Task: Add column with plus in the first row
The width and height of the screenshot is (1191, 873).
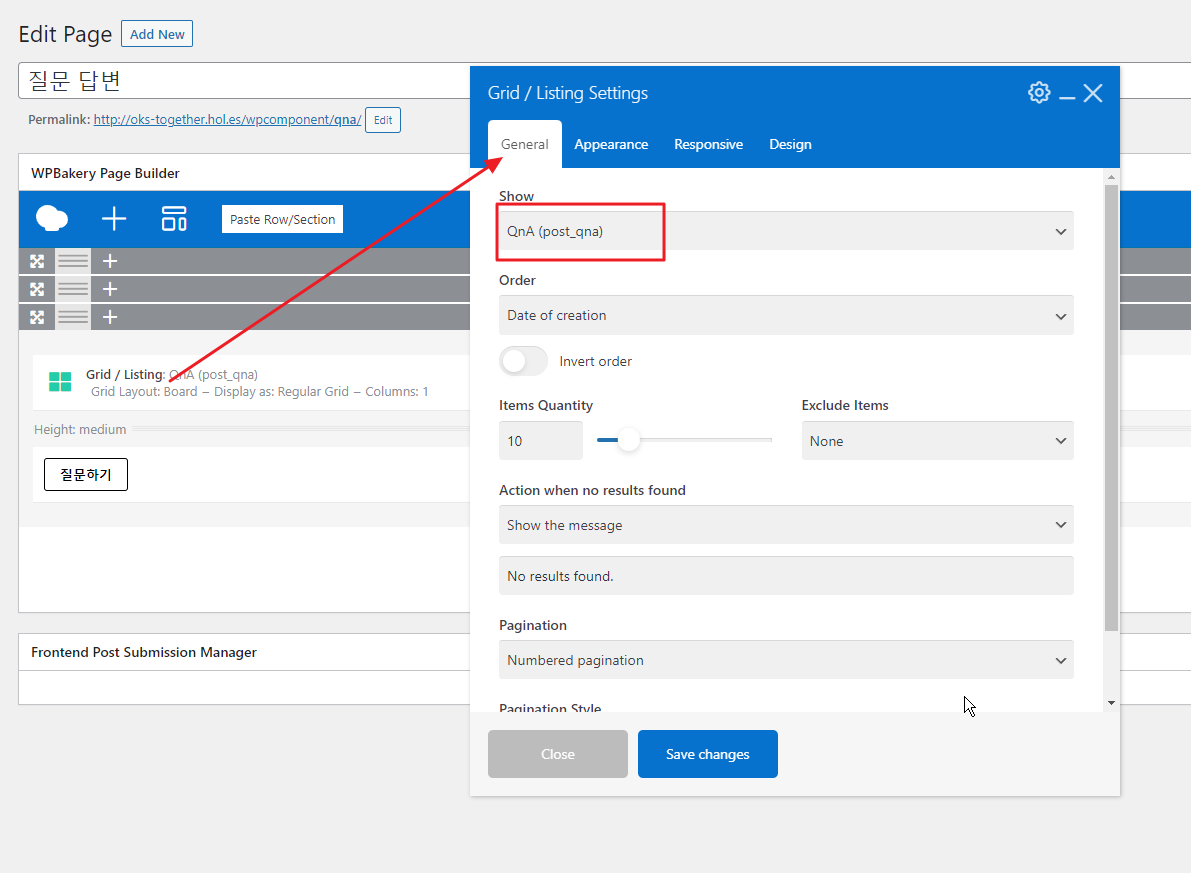Action: (x=110, y=261)
